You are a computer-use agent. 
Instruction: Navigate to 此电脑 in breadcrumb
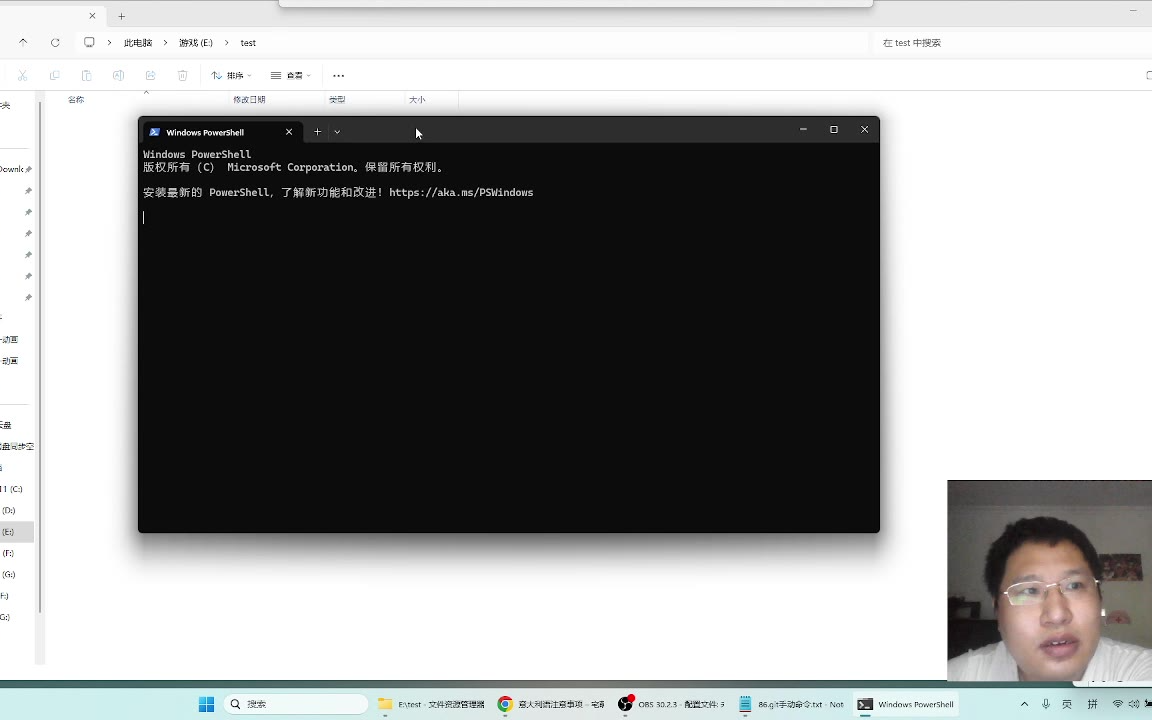point(138,43)
